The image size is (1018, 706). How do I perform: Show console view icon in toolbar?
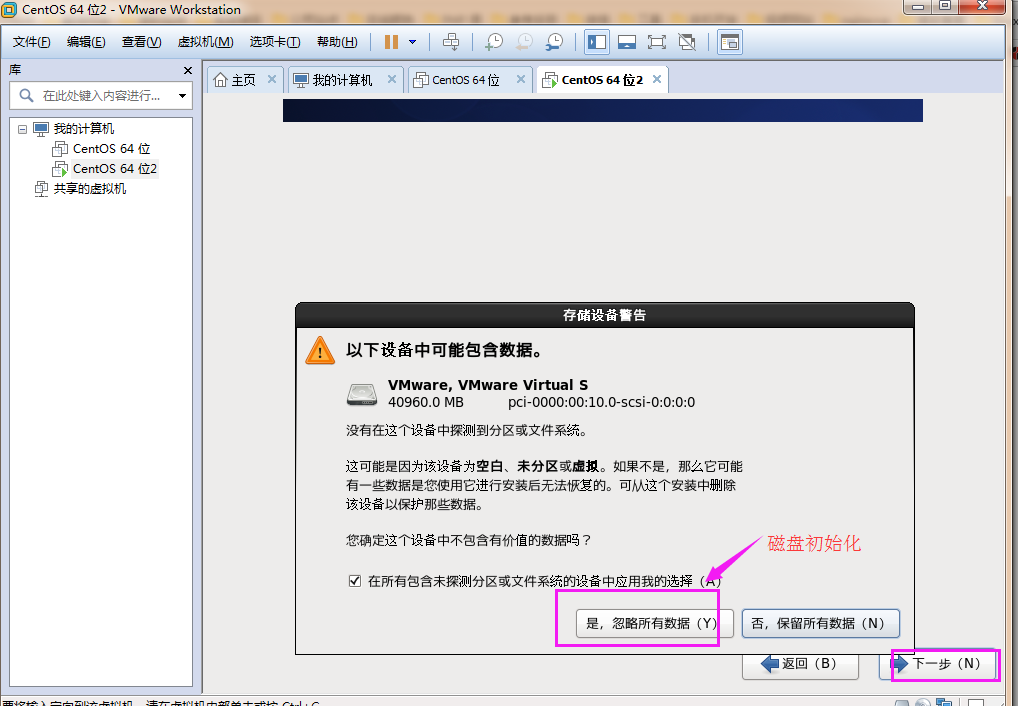point(730,42)
